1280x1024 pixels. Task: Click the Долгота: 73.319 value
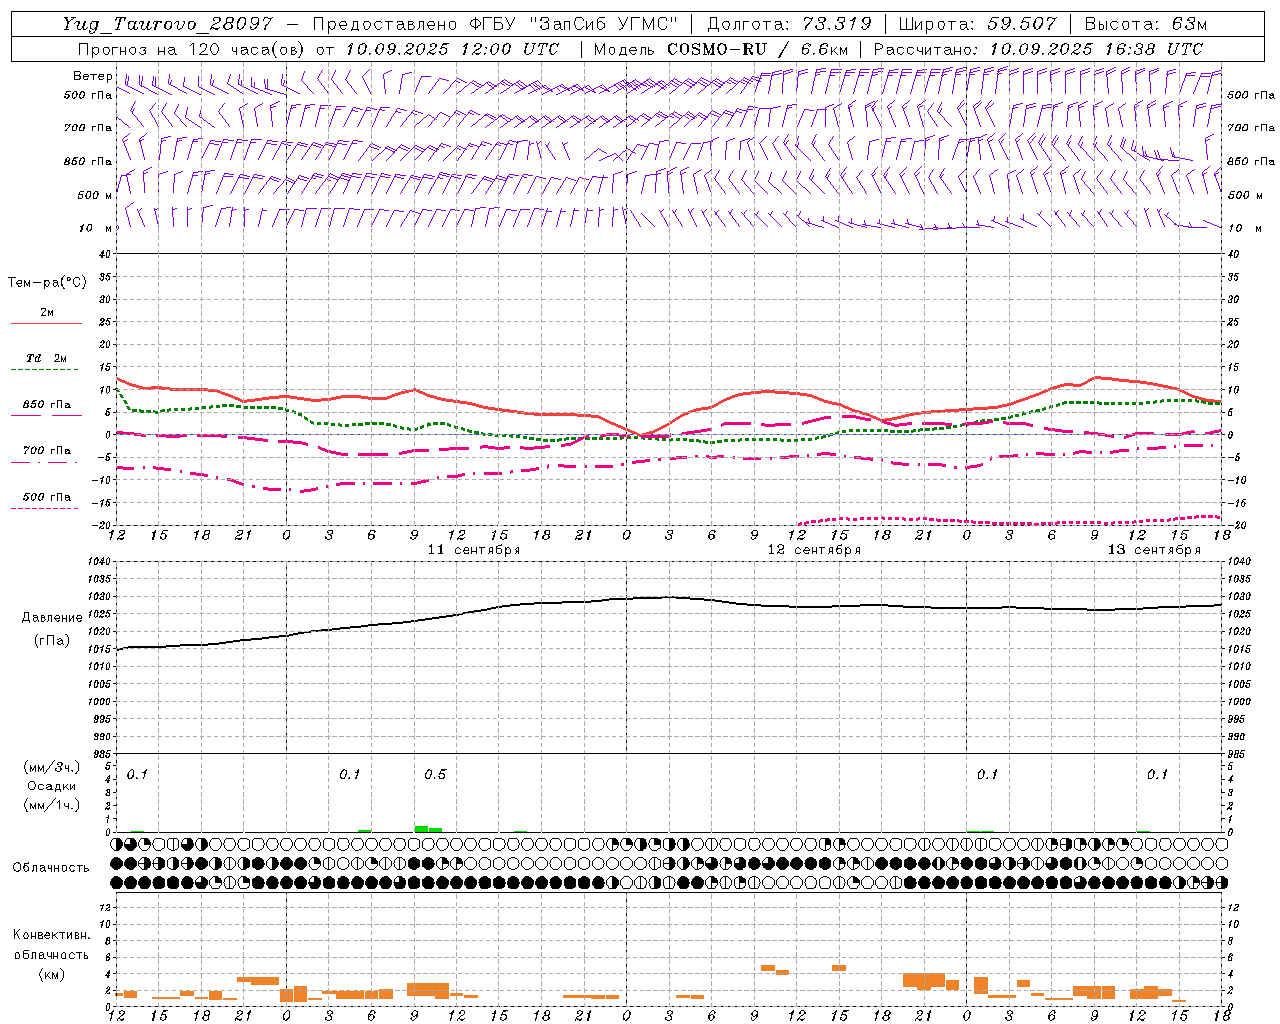[x=789, y=24]
